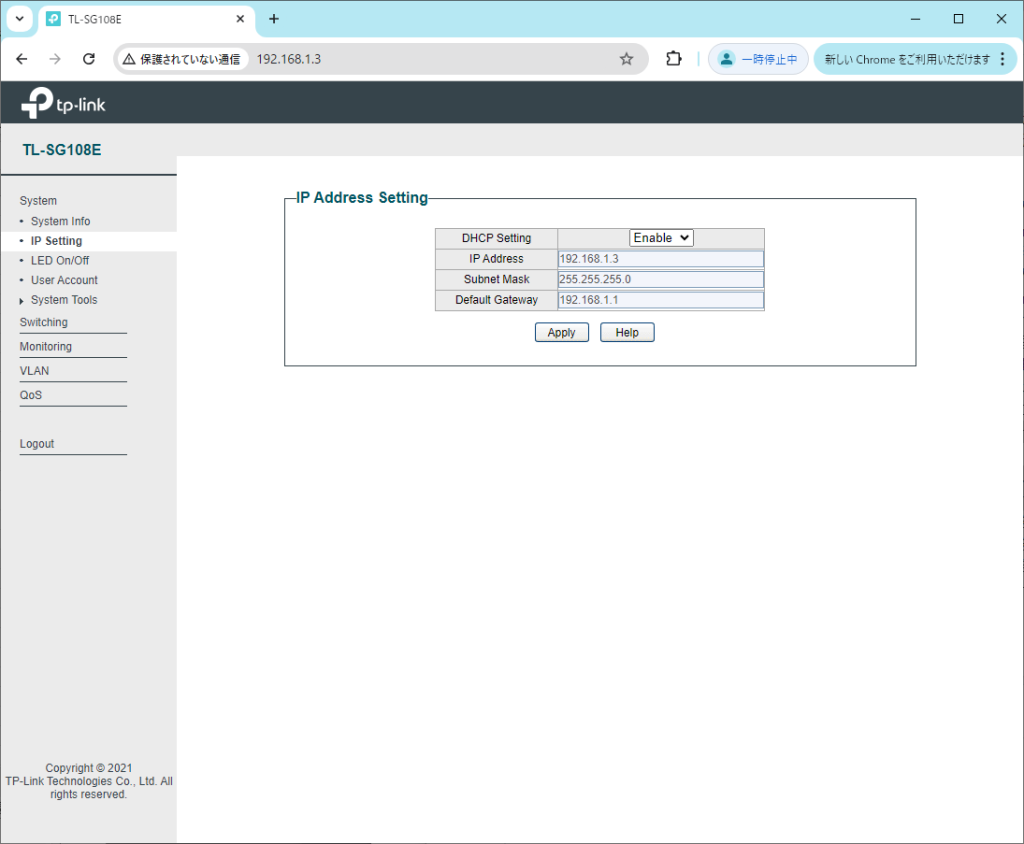
Task: Go to LED On/Off page
Action: tap(60, 261)
